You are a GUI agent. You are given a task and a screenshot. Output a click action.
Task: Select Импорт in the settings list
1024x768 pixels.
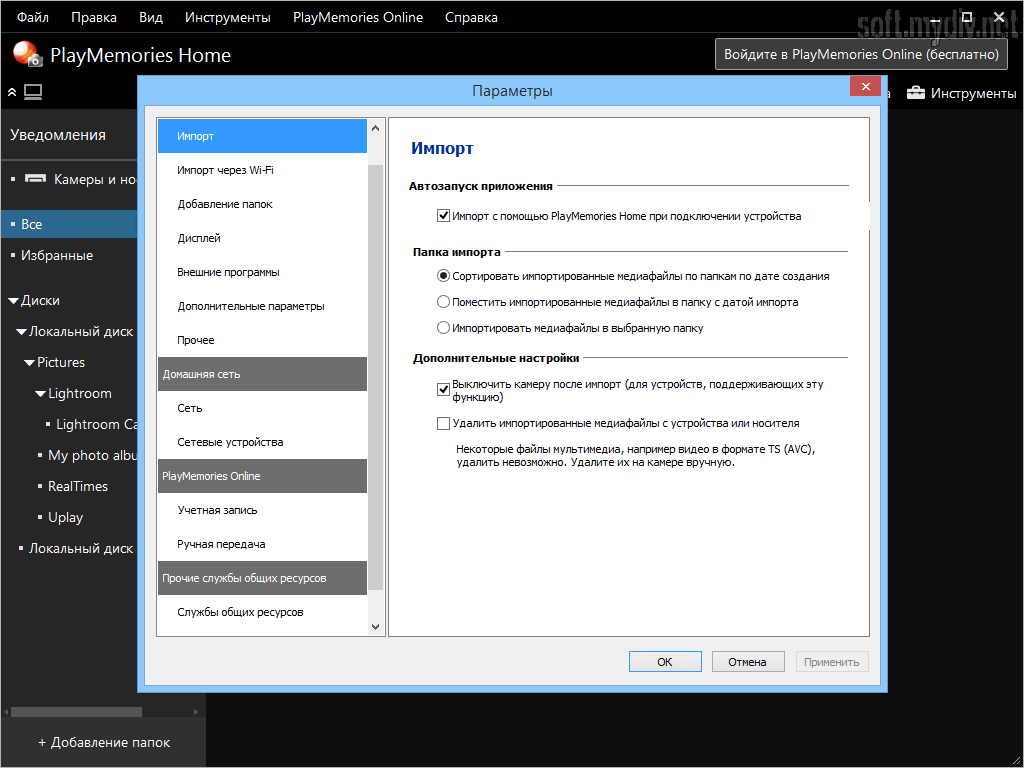tap(262, 136)
